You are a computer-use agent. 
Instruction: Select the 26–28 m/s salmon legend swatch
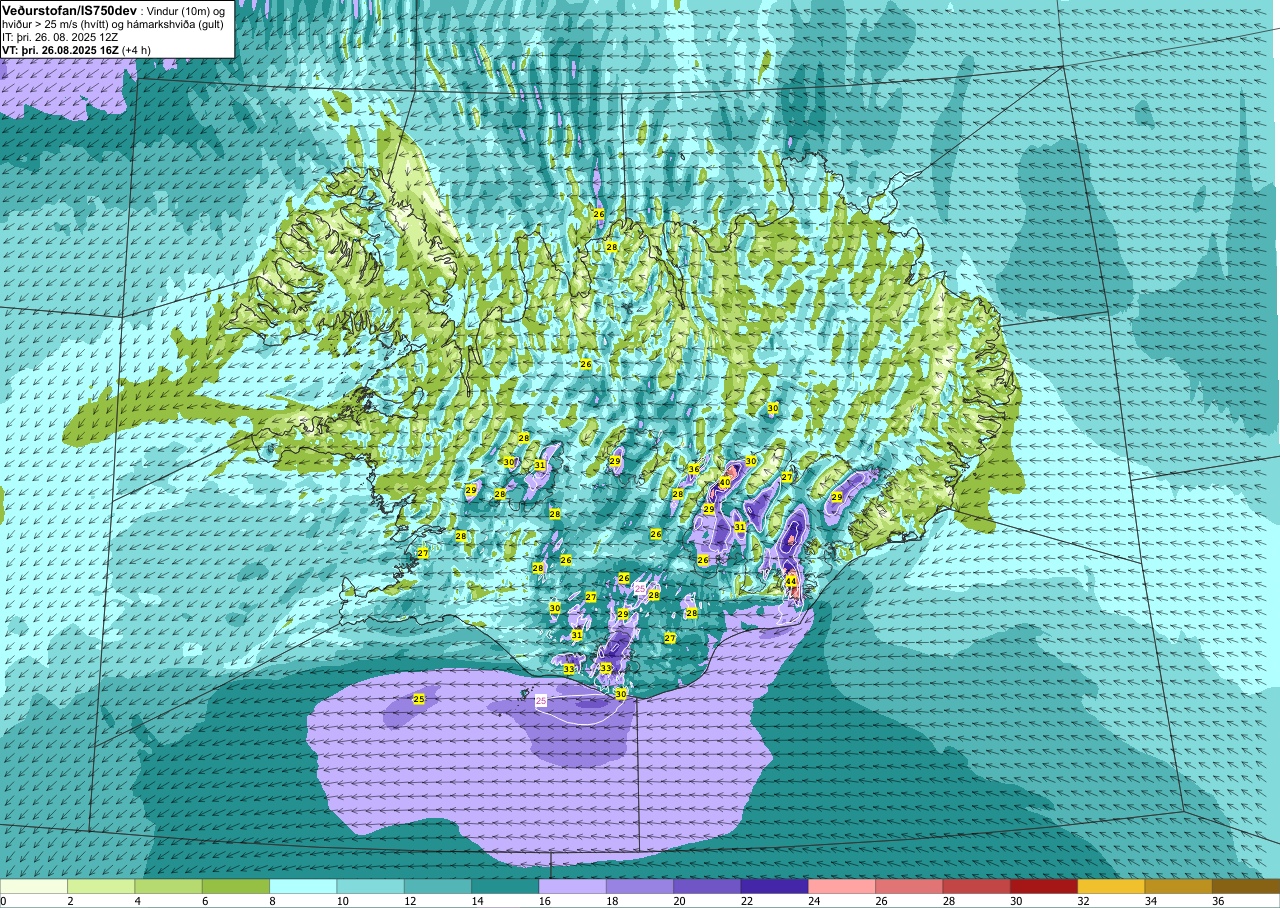coord(909,886)
